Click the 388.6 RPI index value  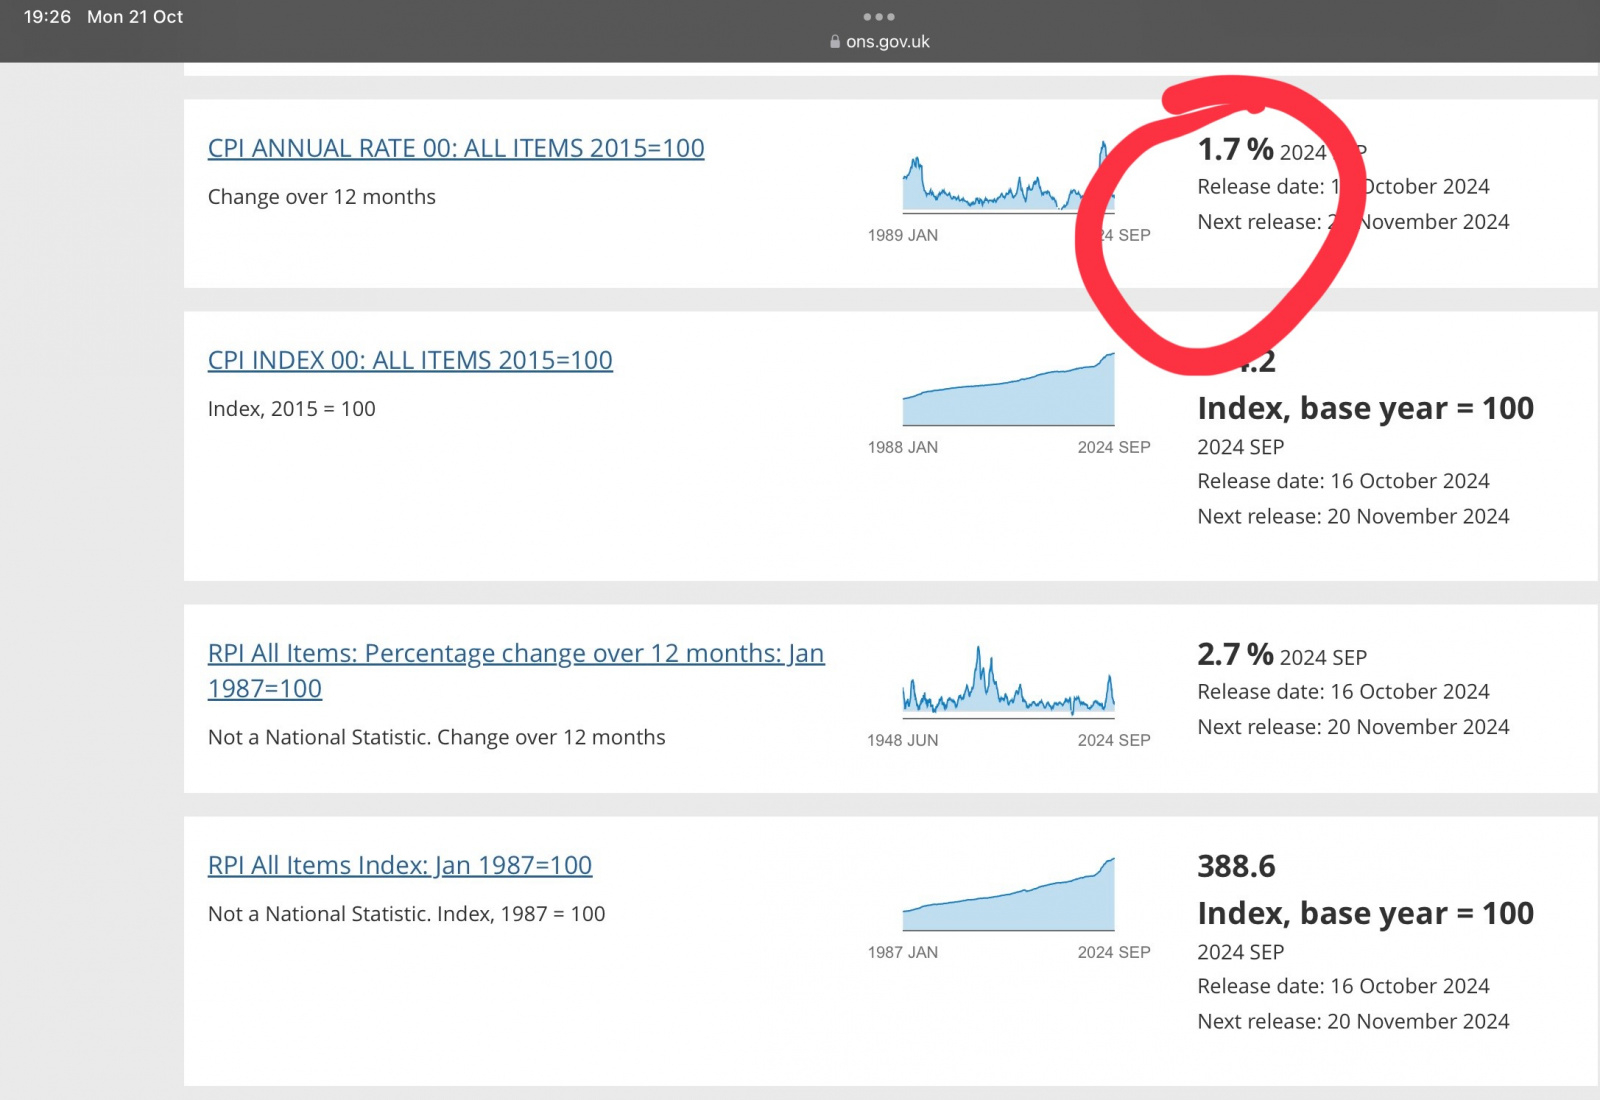point(1236,866)
